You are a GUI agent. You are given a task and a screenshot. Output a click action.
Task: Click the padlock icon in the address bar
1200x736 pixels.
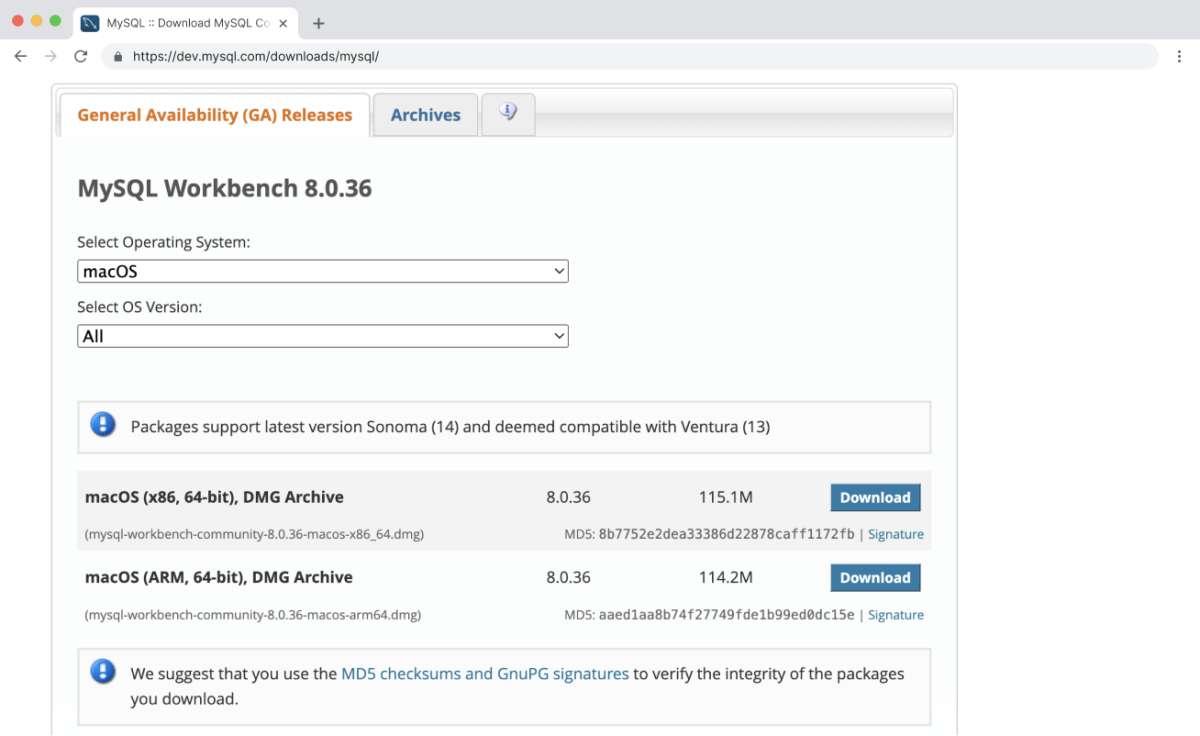118,57
